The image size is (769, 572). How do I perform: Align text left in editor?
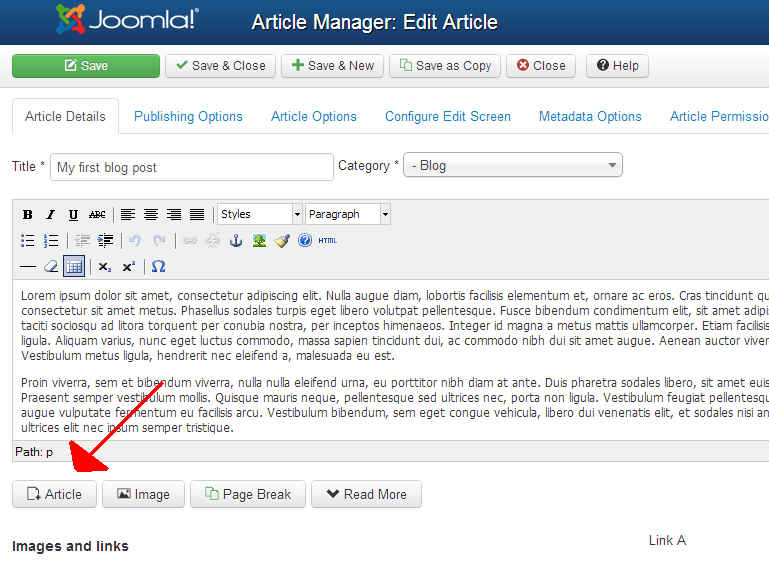tap(128, 214)
